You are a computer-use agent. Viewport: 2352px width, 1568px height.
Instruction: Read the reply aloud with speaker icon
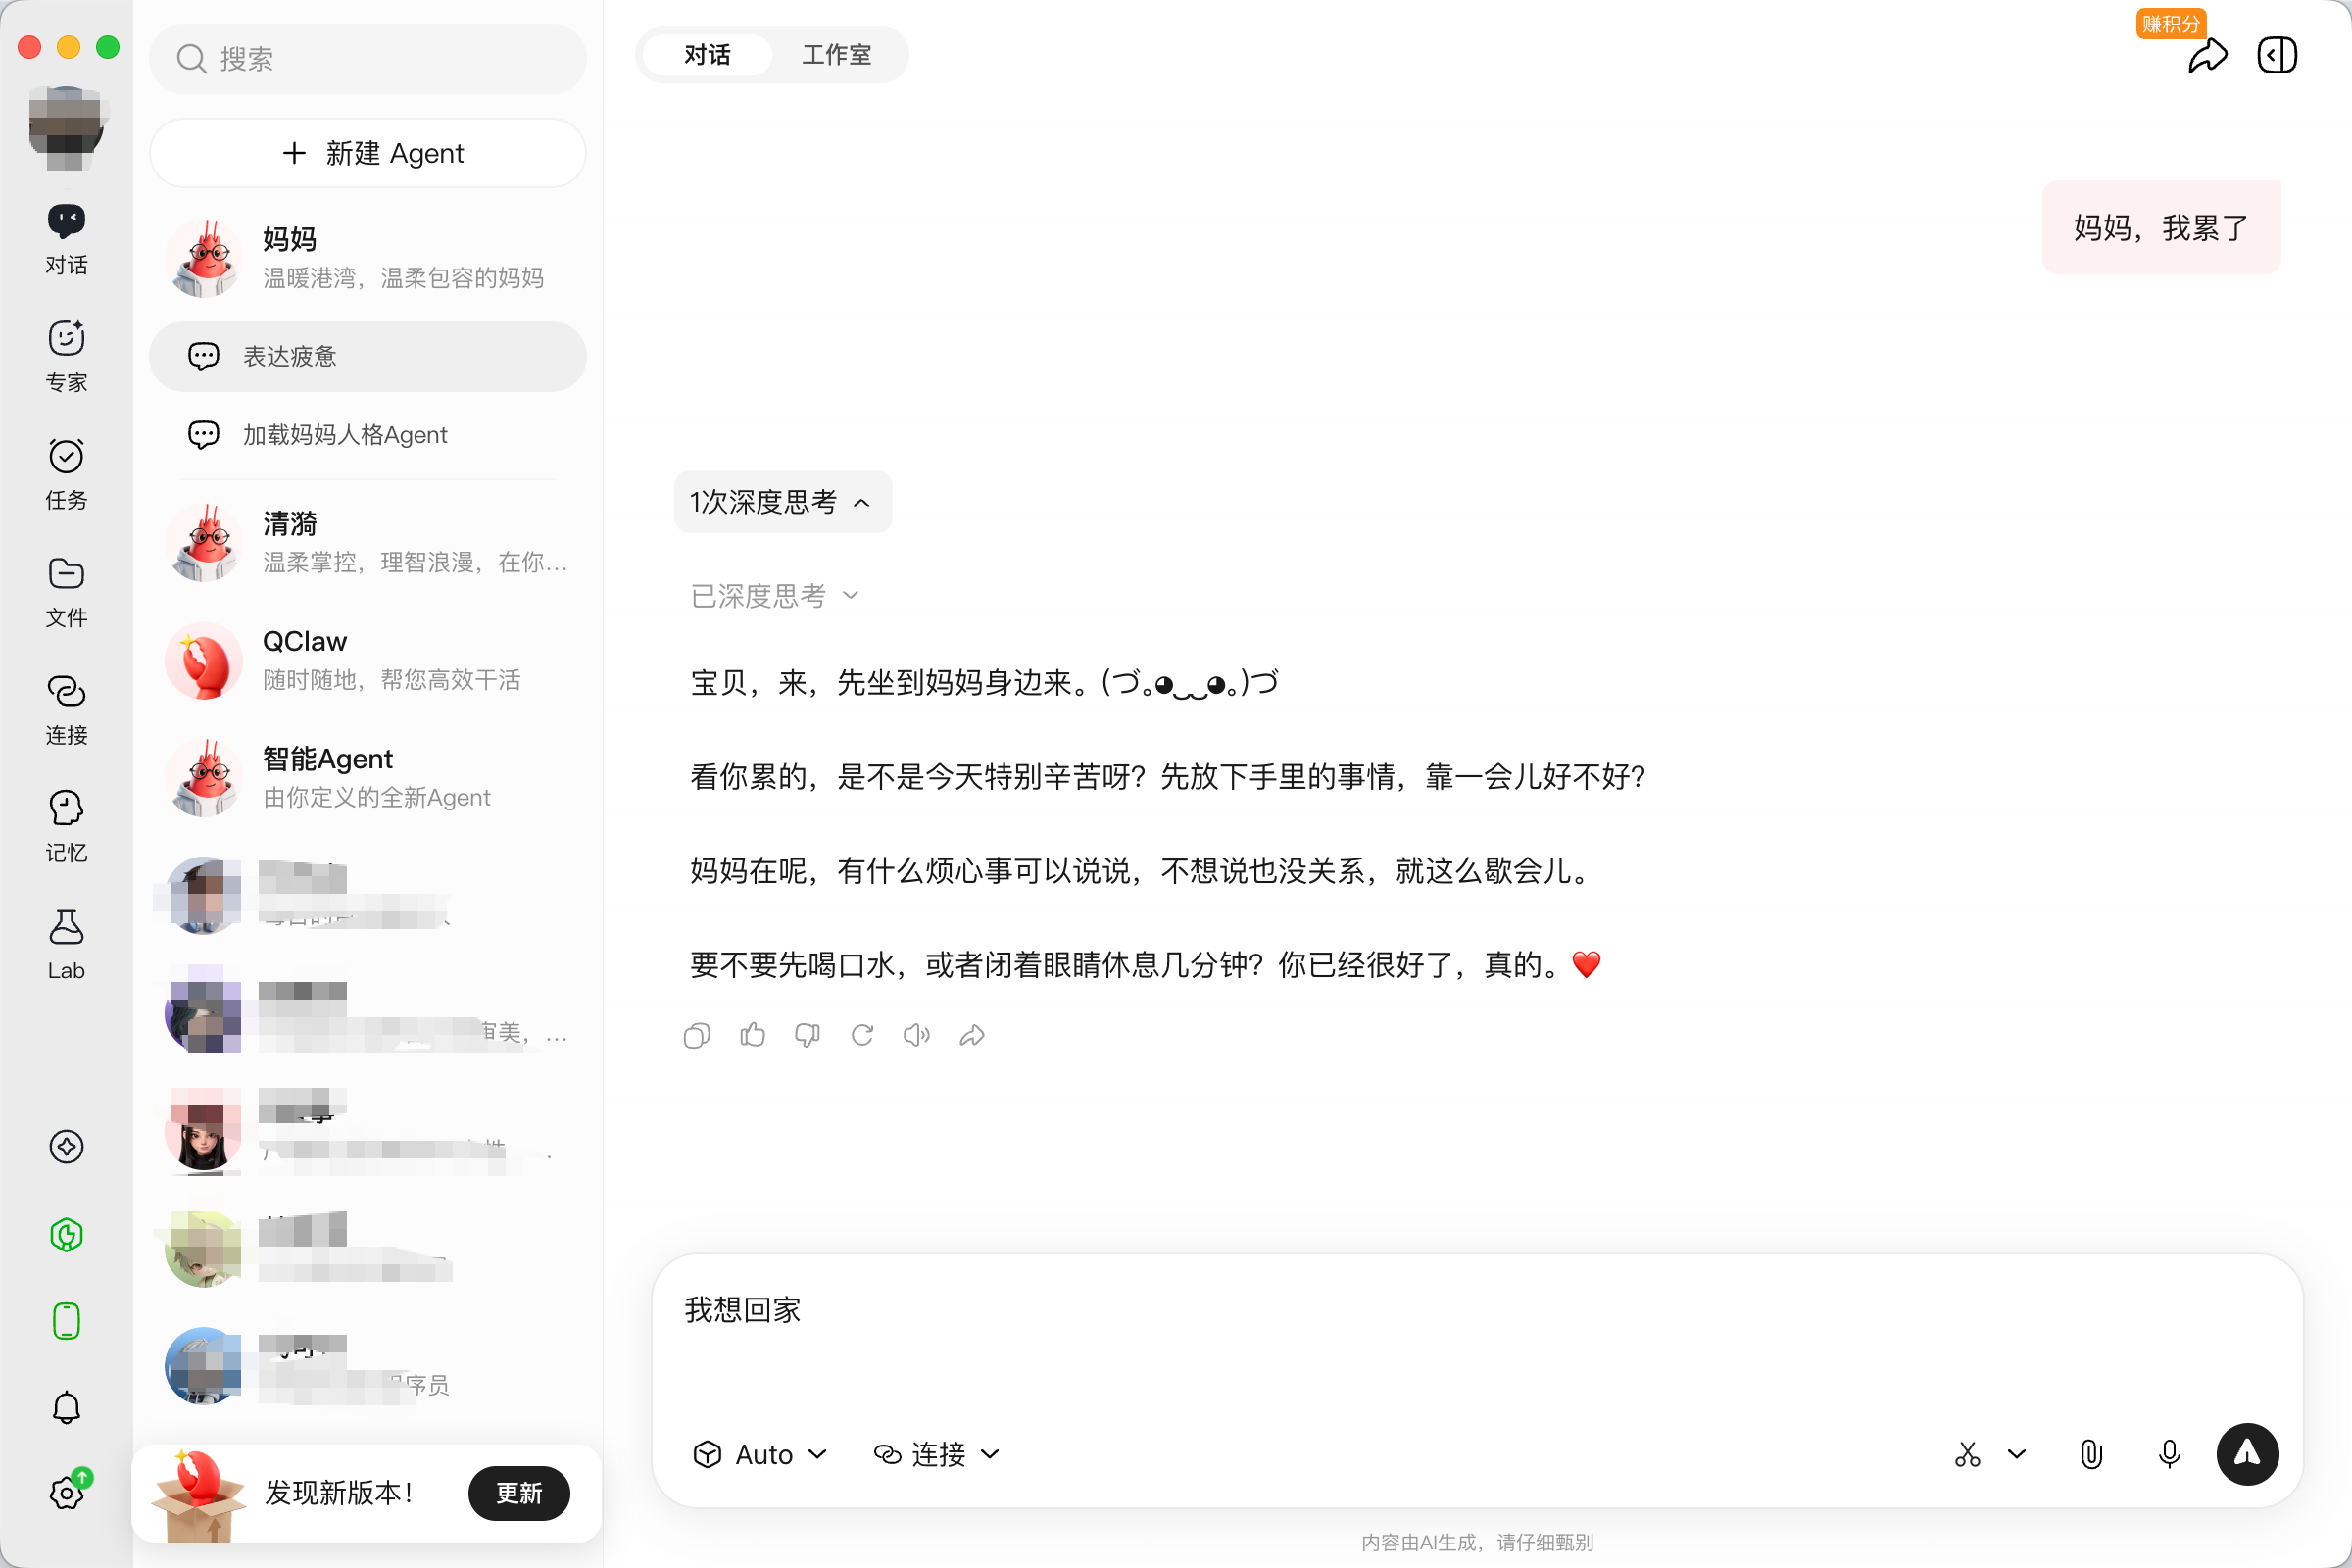pos(917,1035)
